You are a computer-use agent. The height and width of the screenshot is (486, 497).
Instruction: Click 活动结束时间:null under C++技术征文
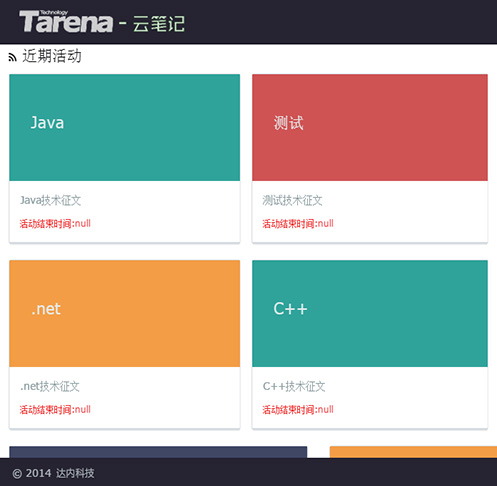(298, 409)
